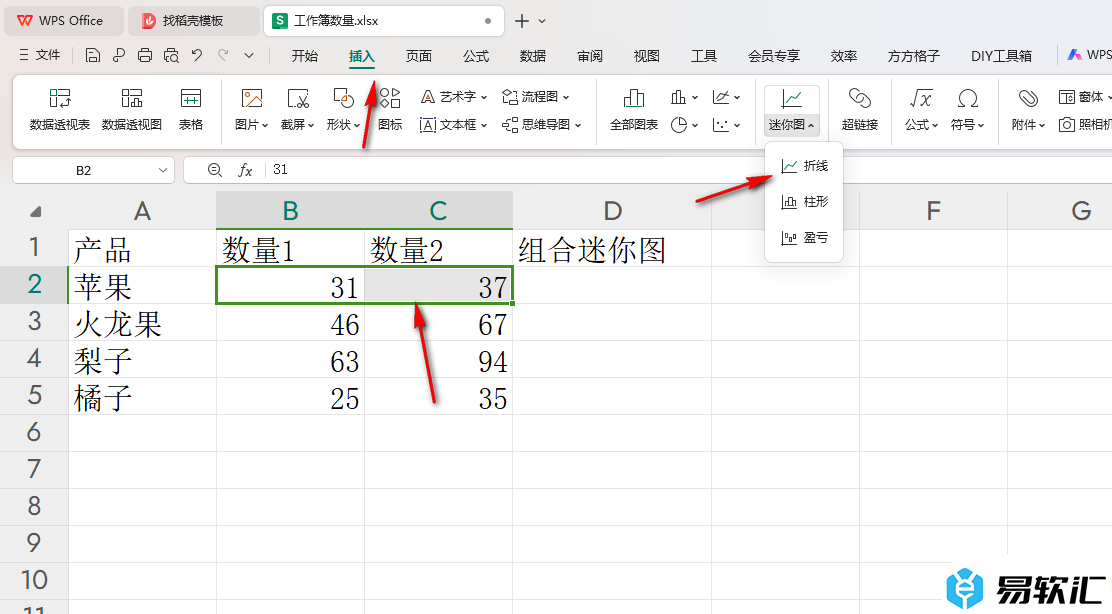Switch to the 页面 ribbon tab

coord(418,56)
